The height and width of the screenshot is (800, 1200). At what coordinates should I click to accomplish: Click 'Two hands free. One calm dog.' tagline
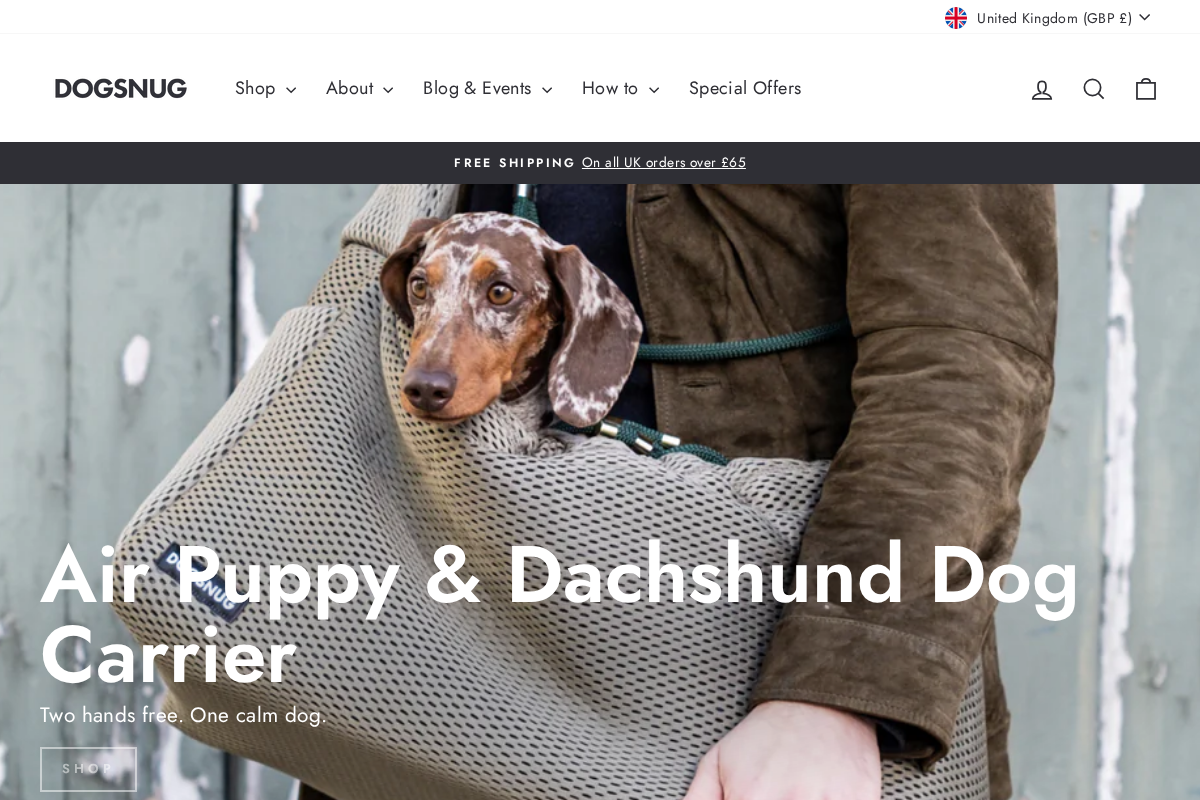(183, 715)
